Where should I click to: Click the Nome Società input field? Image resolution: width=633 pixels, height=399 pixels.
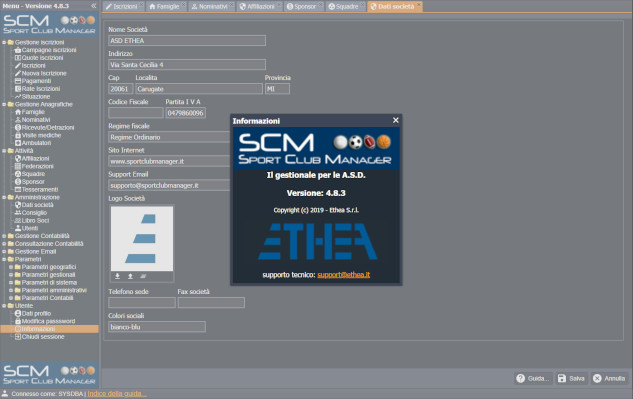pos(187,40)
